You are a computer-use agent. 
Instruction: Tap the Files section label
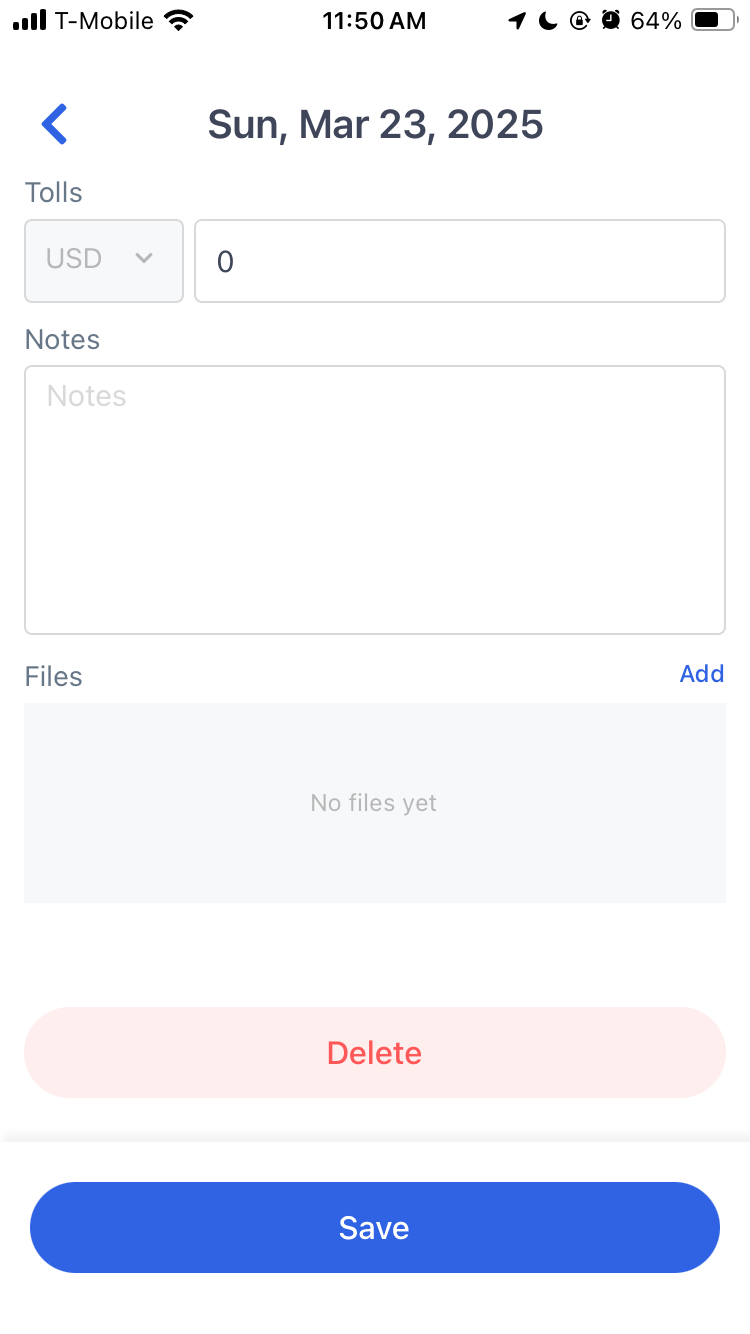(x=54, y=677)
